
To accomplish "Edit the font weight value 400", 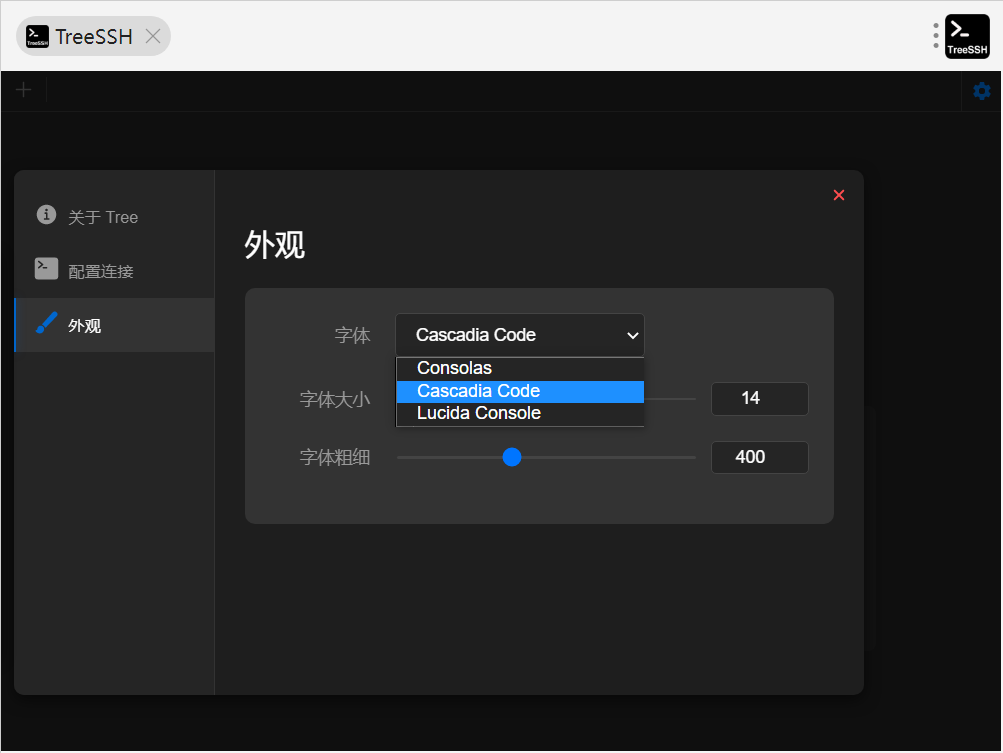I will click(759, 457).
